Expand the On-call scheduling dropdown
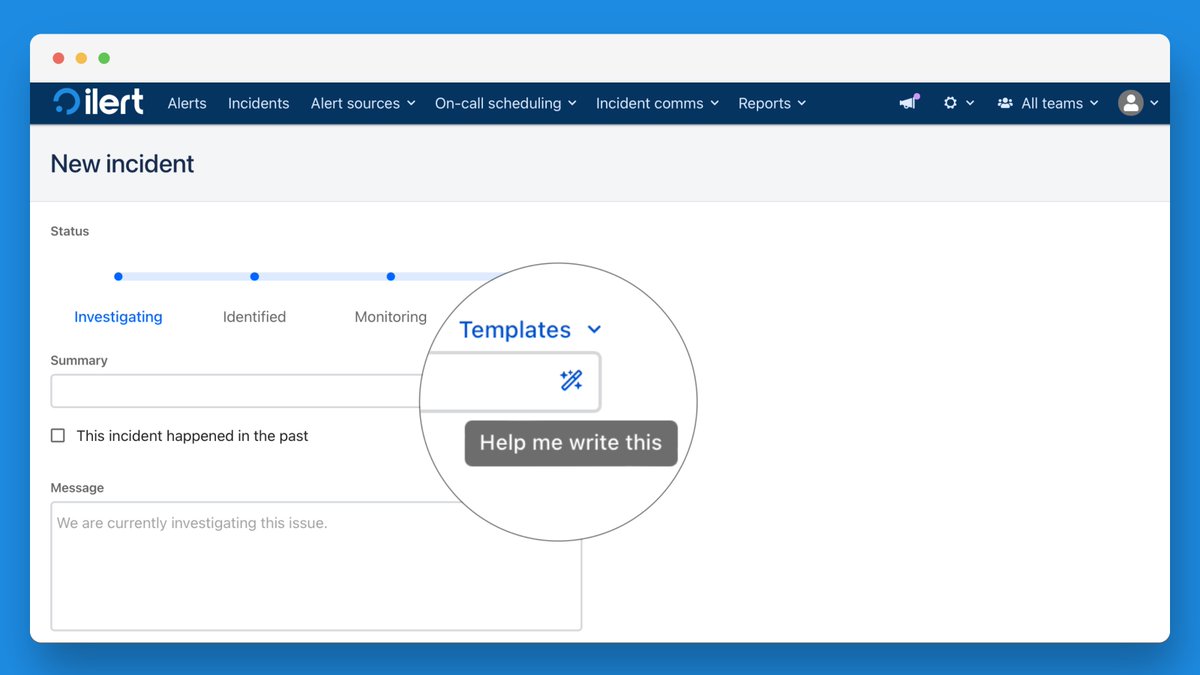This screenshot has width=1200, height=675. [505, 103]
